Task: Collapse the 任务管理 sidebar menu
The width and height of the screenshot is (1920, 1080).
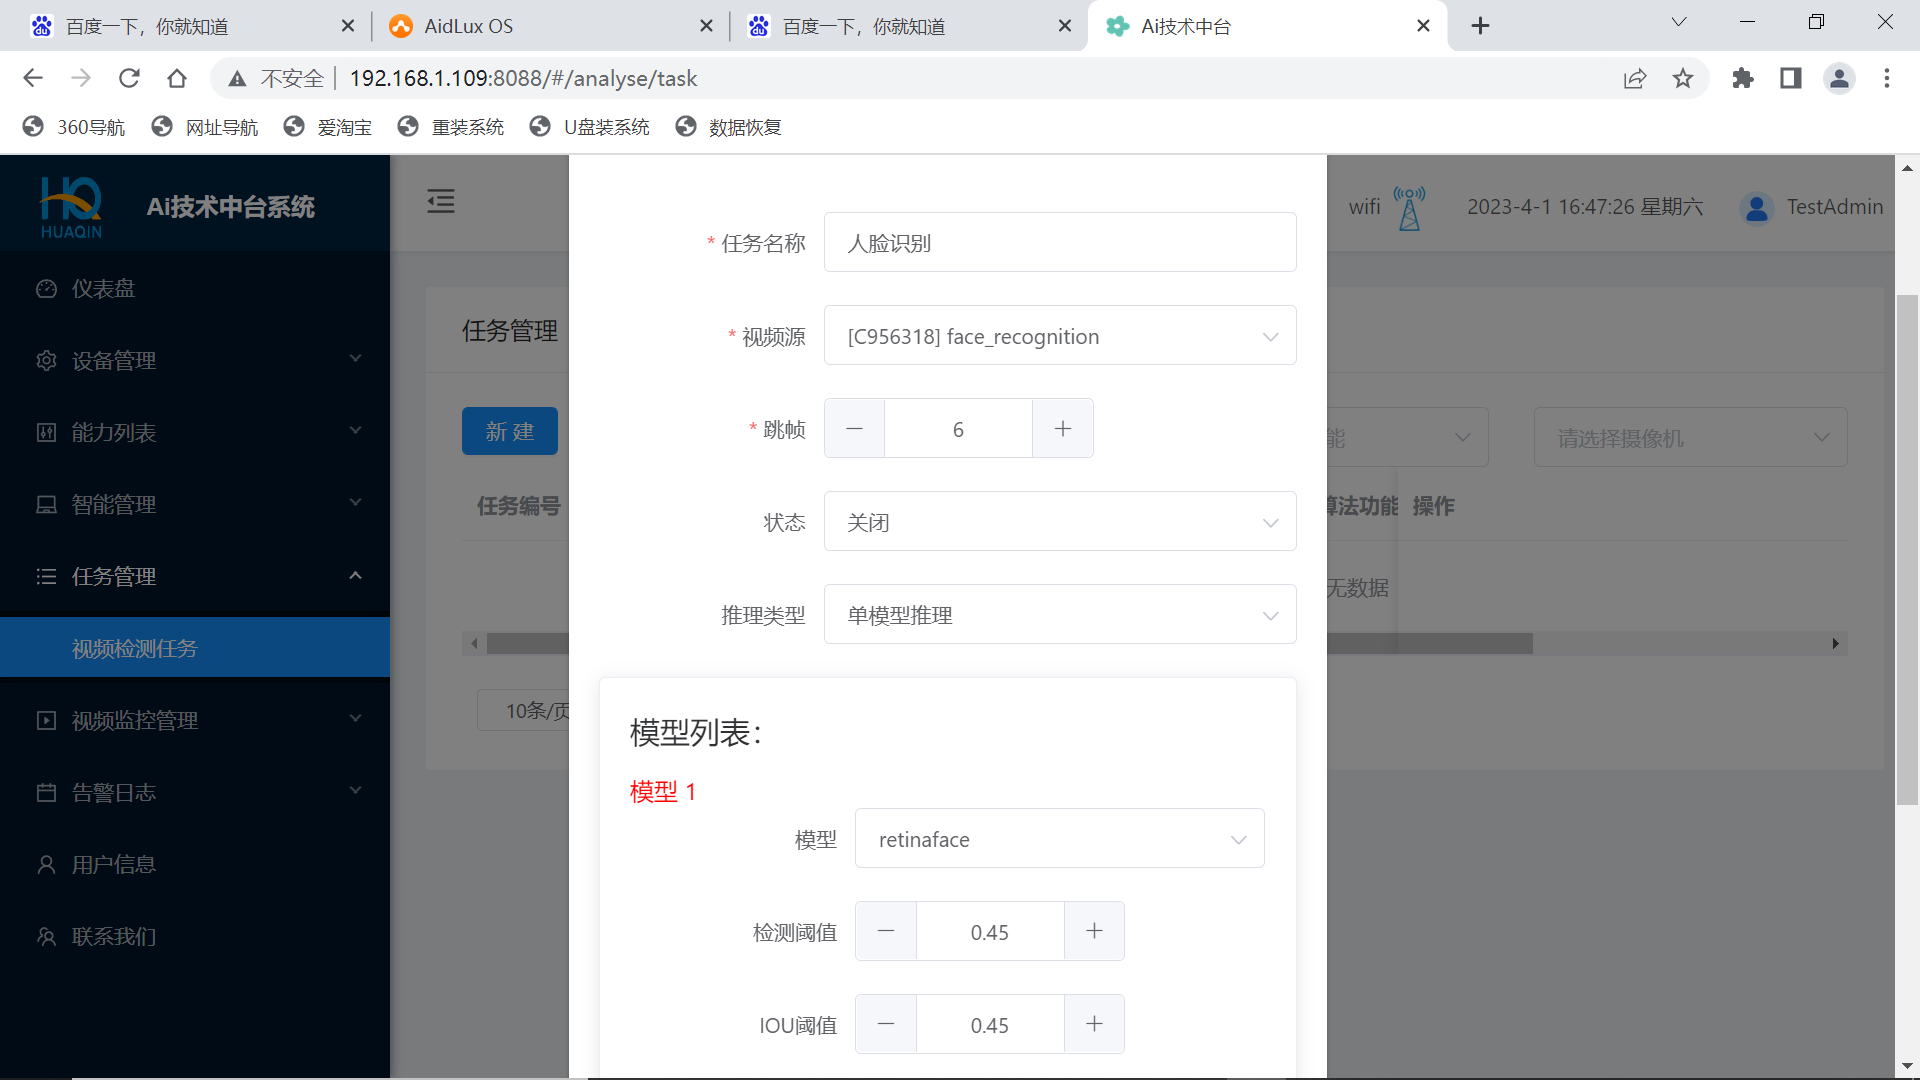Action: pos(195,576)
